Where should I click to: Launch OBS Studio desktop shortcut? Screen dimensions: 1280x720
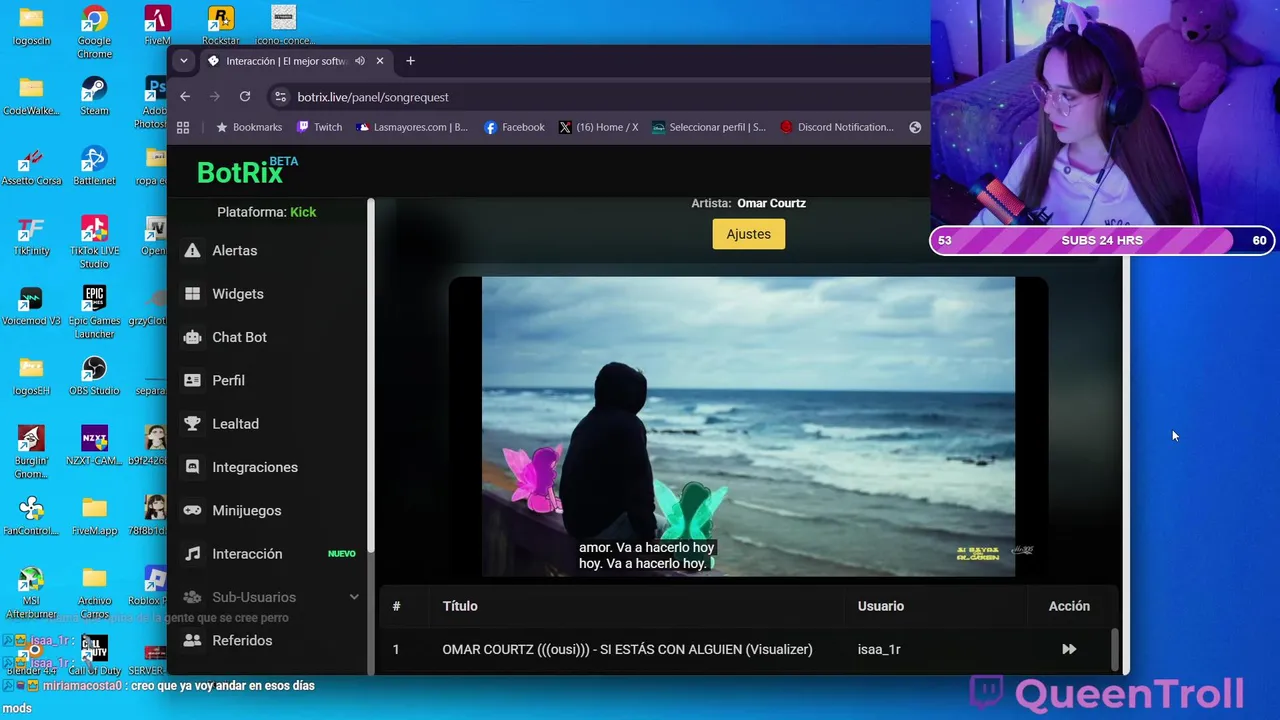tap(95, 376)
